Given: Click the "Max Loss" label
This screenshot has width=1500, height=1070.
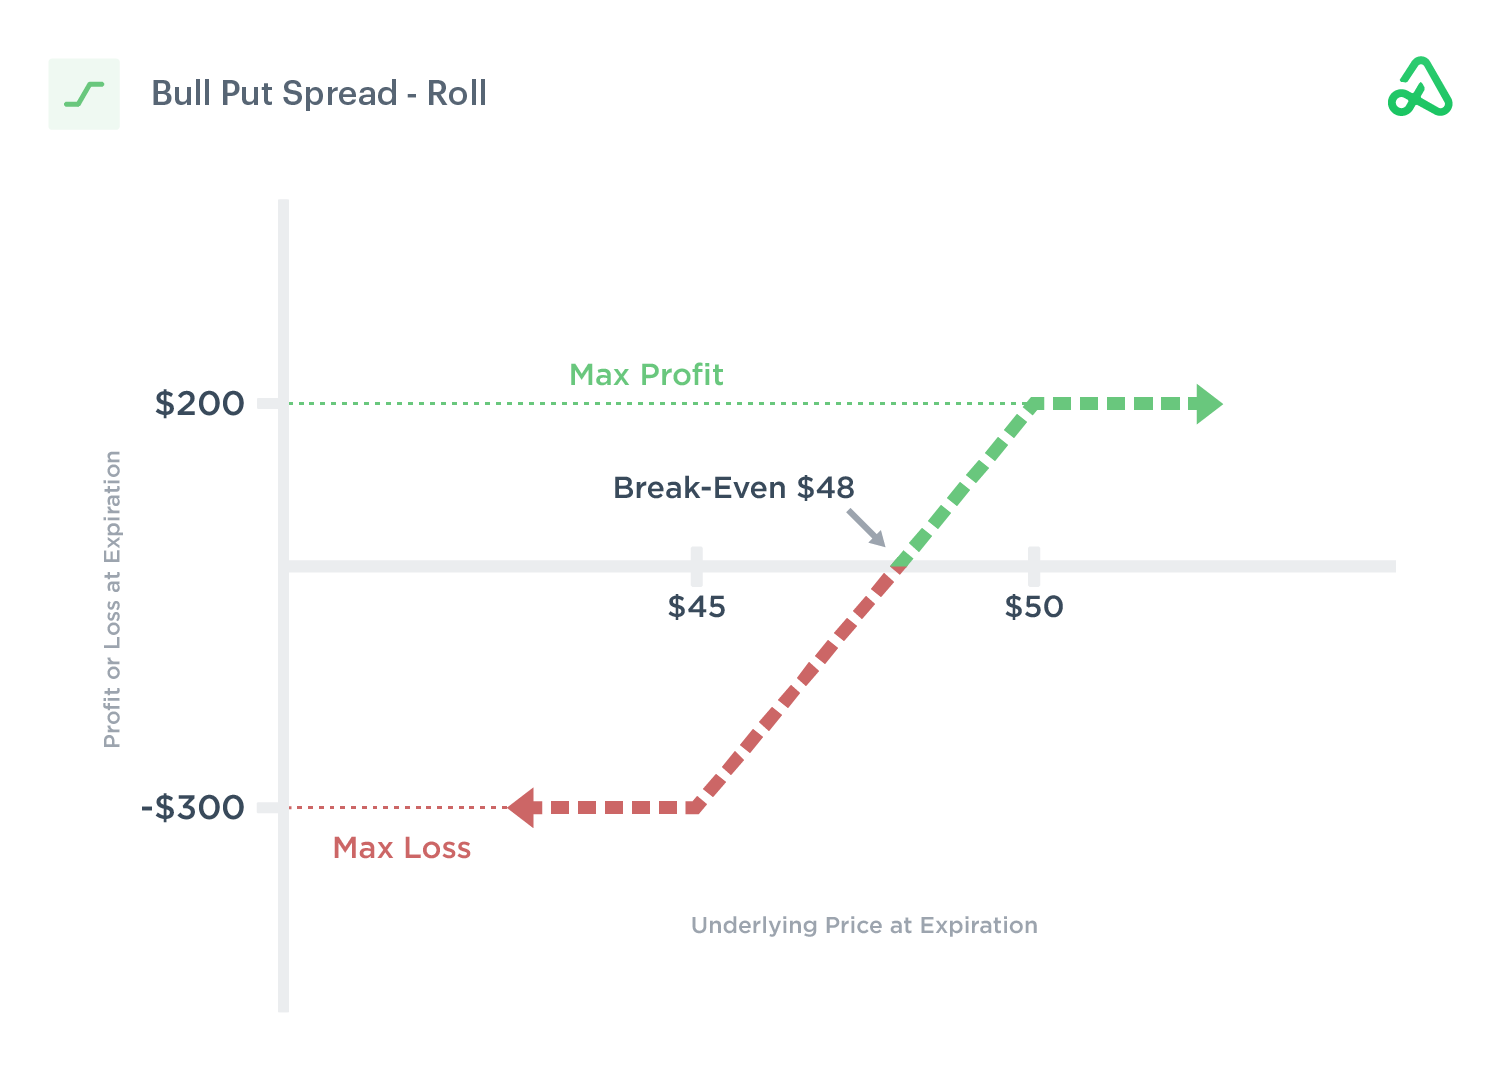Looking at the screenshot, I should [401, 848].
